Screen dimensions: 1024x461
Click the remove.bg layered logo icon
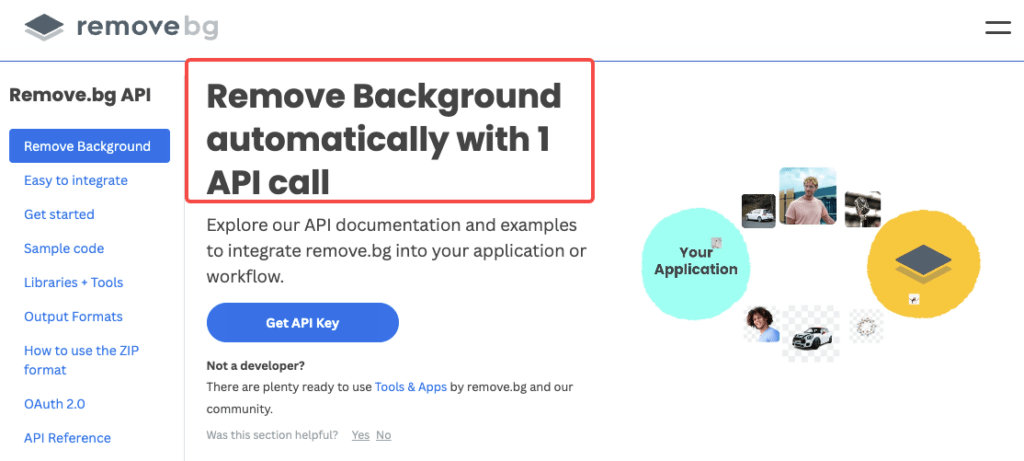44,27
